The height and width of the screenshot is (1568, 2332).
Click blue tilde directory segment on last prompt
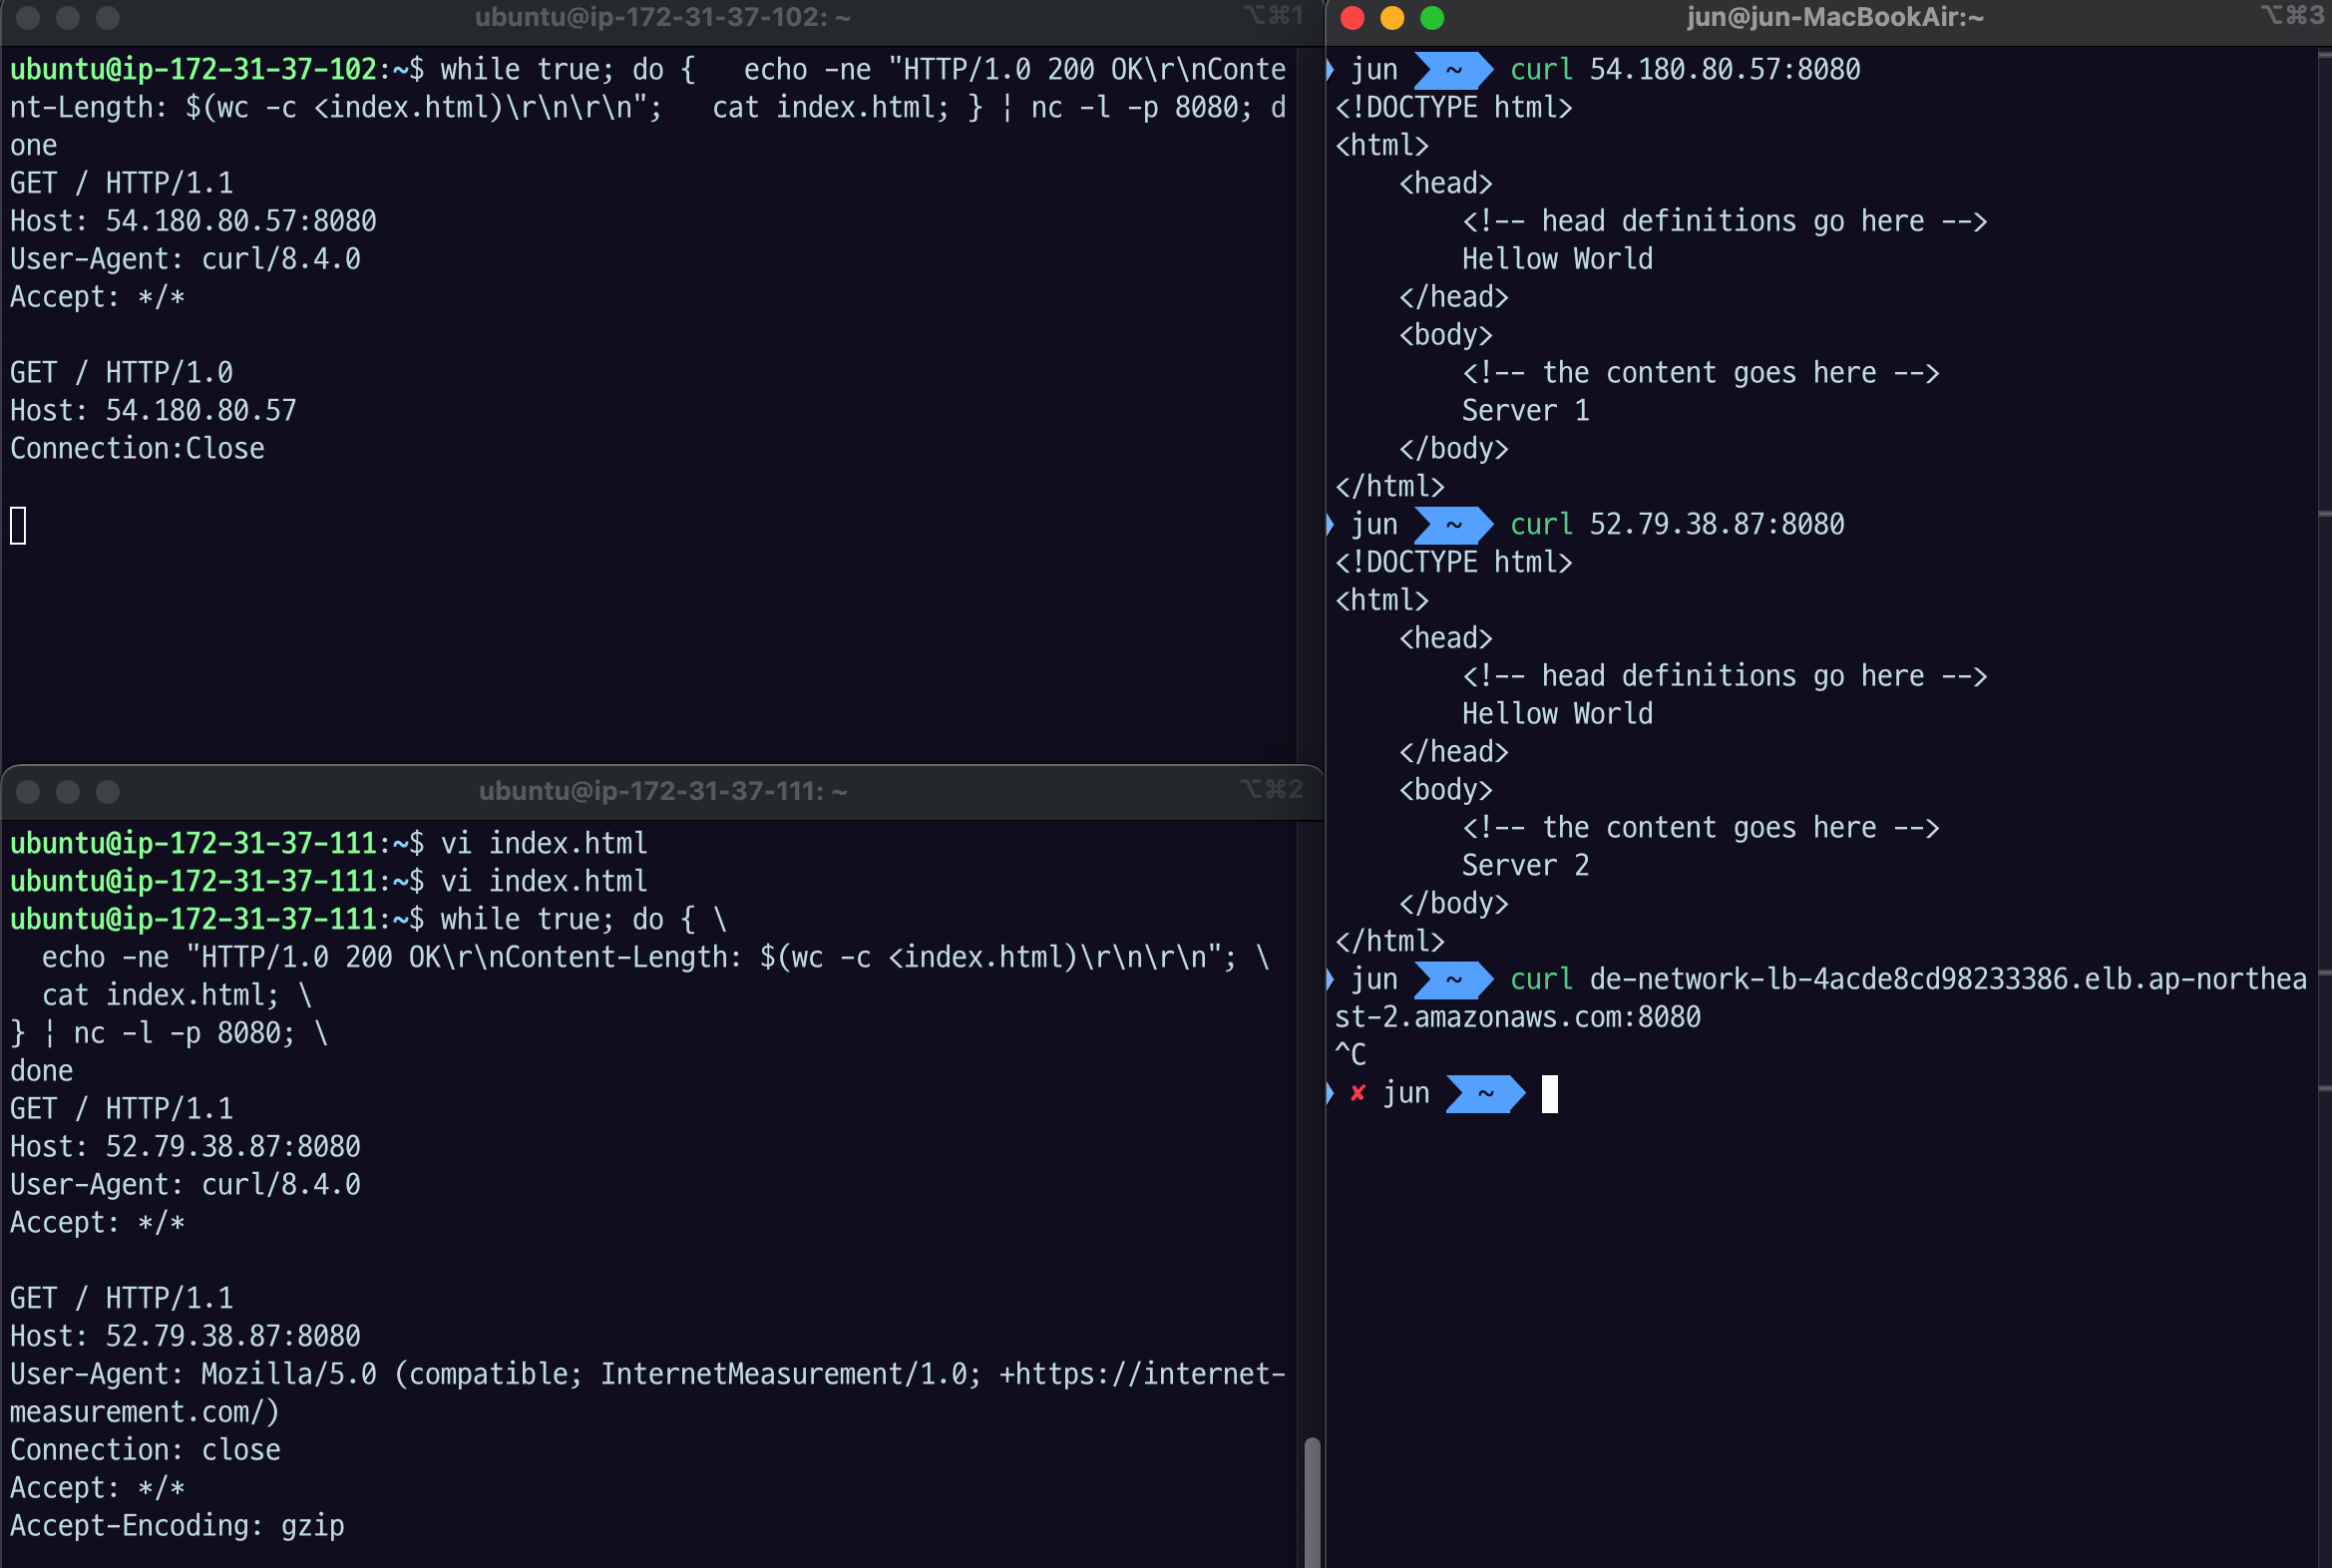pyautogui.click(x=1485, y=1093)
